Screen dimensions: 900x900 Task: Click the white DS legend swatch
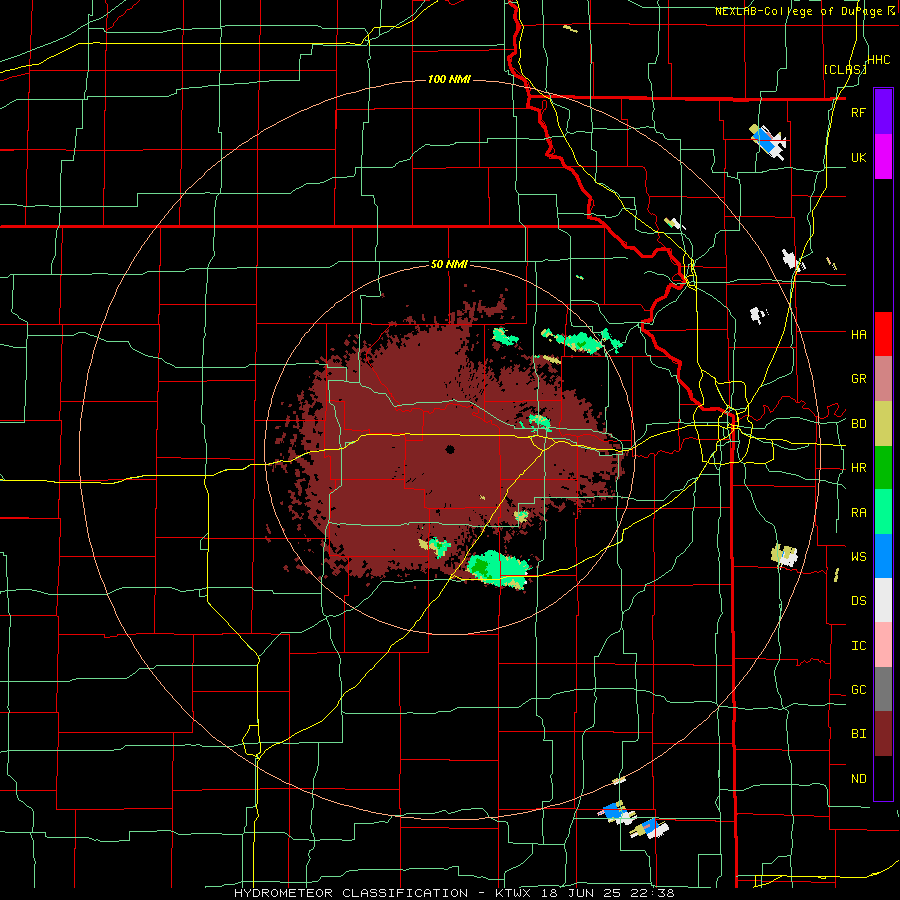point(883,600)
